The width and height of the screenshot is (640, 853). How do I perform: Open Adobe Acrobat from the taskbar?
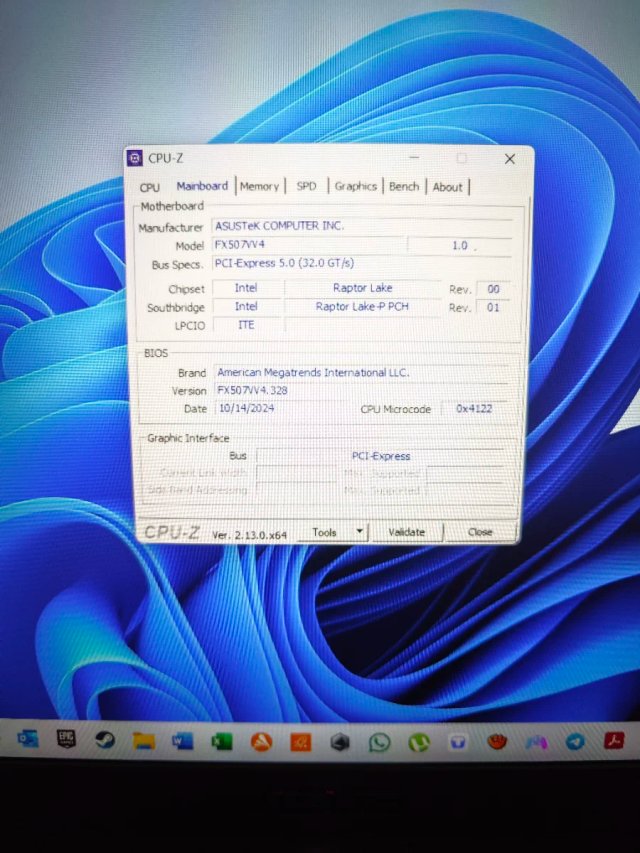tap(614, 740)
